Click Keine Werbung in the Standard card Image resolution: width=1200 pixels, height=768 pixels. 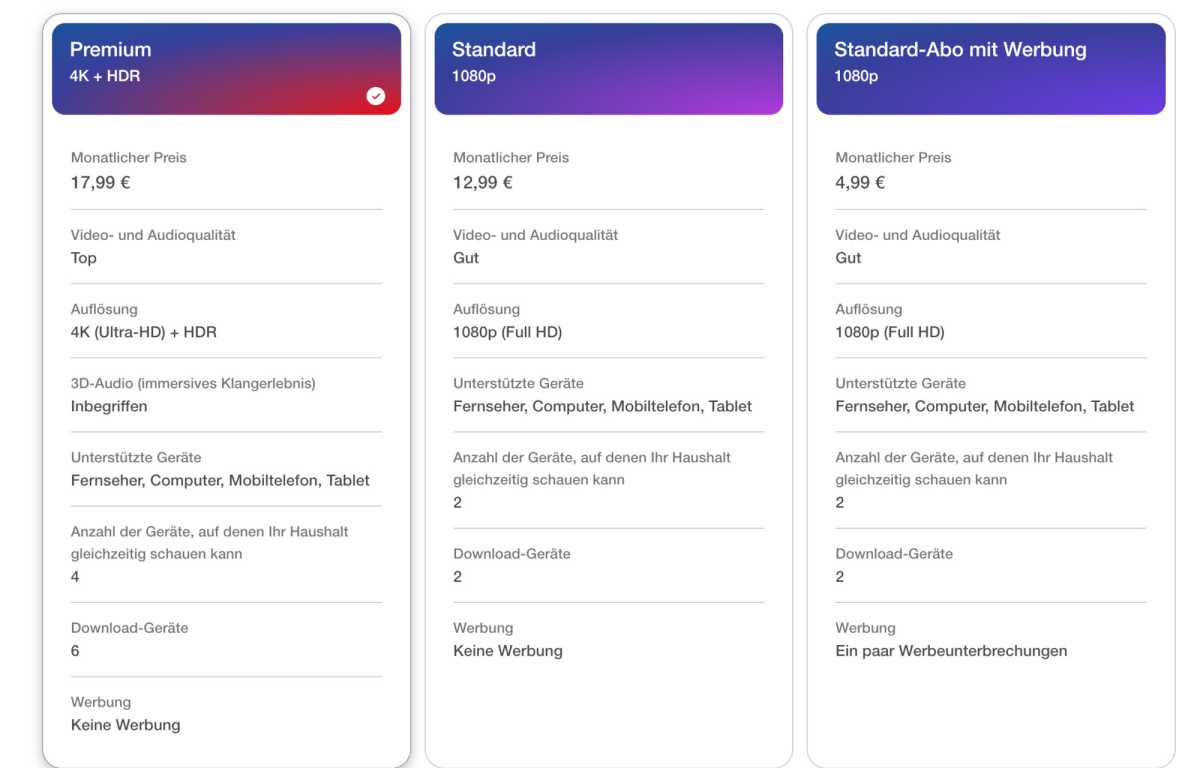pos(508,651)
